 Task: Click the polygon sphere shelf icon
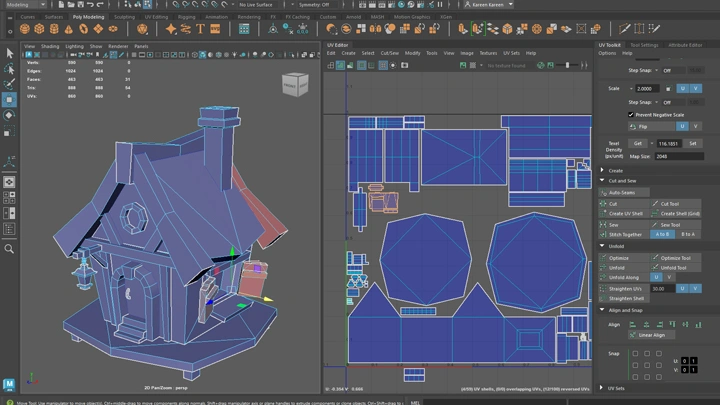click(x=25, y=29)
